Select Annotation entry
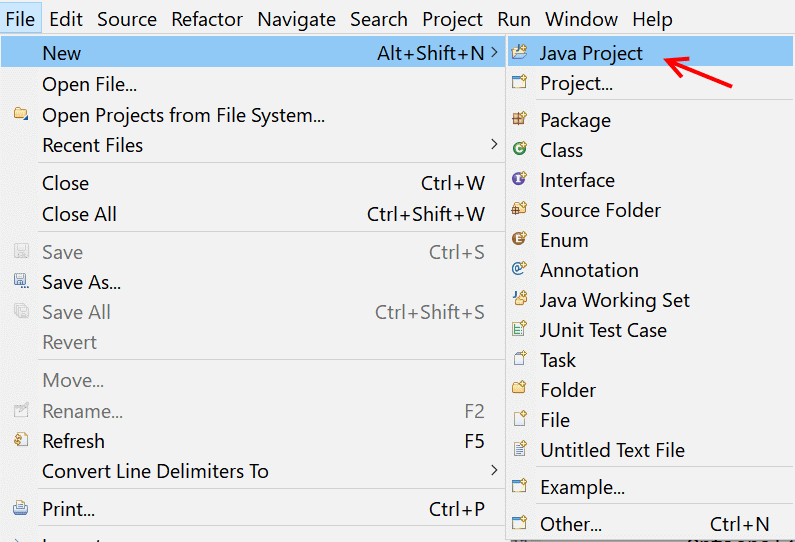The height and width of the screenshot is (542, 795). [x=650, y=270]
